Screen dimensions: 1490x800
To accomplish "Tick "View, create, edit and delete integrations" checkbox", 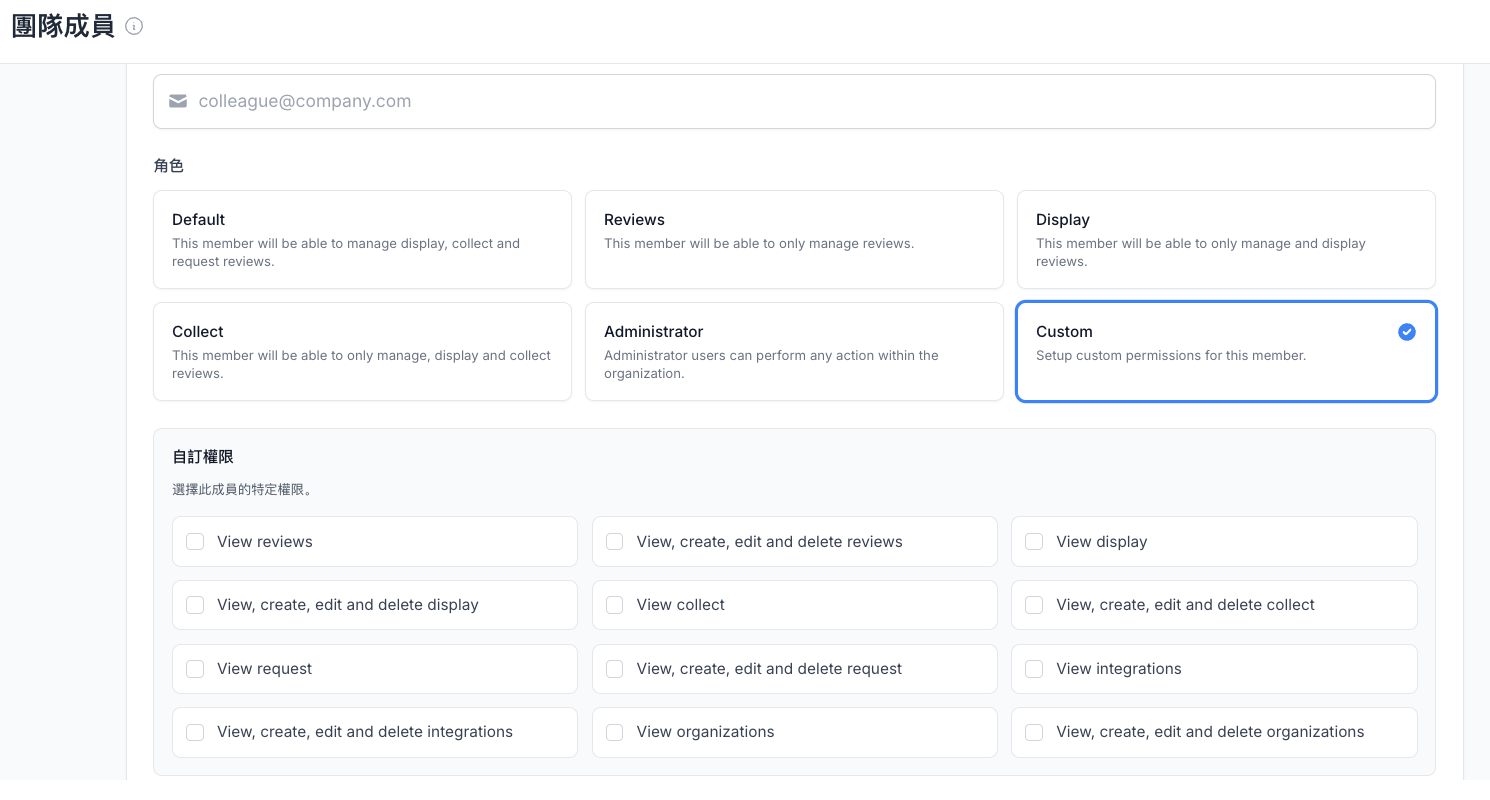I will coord(195,732).
